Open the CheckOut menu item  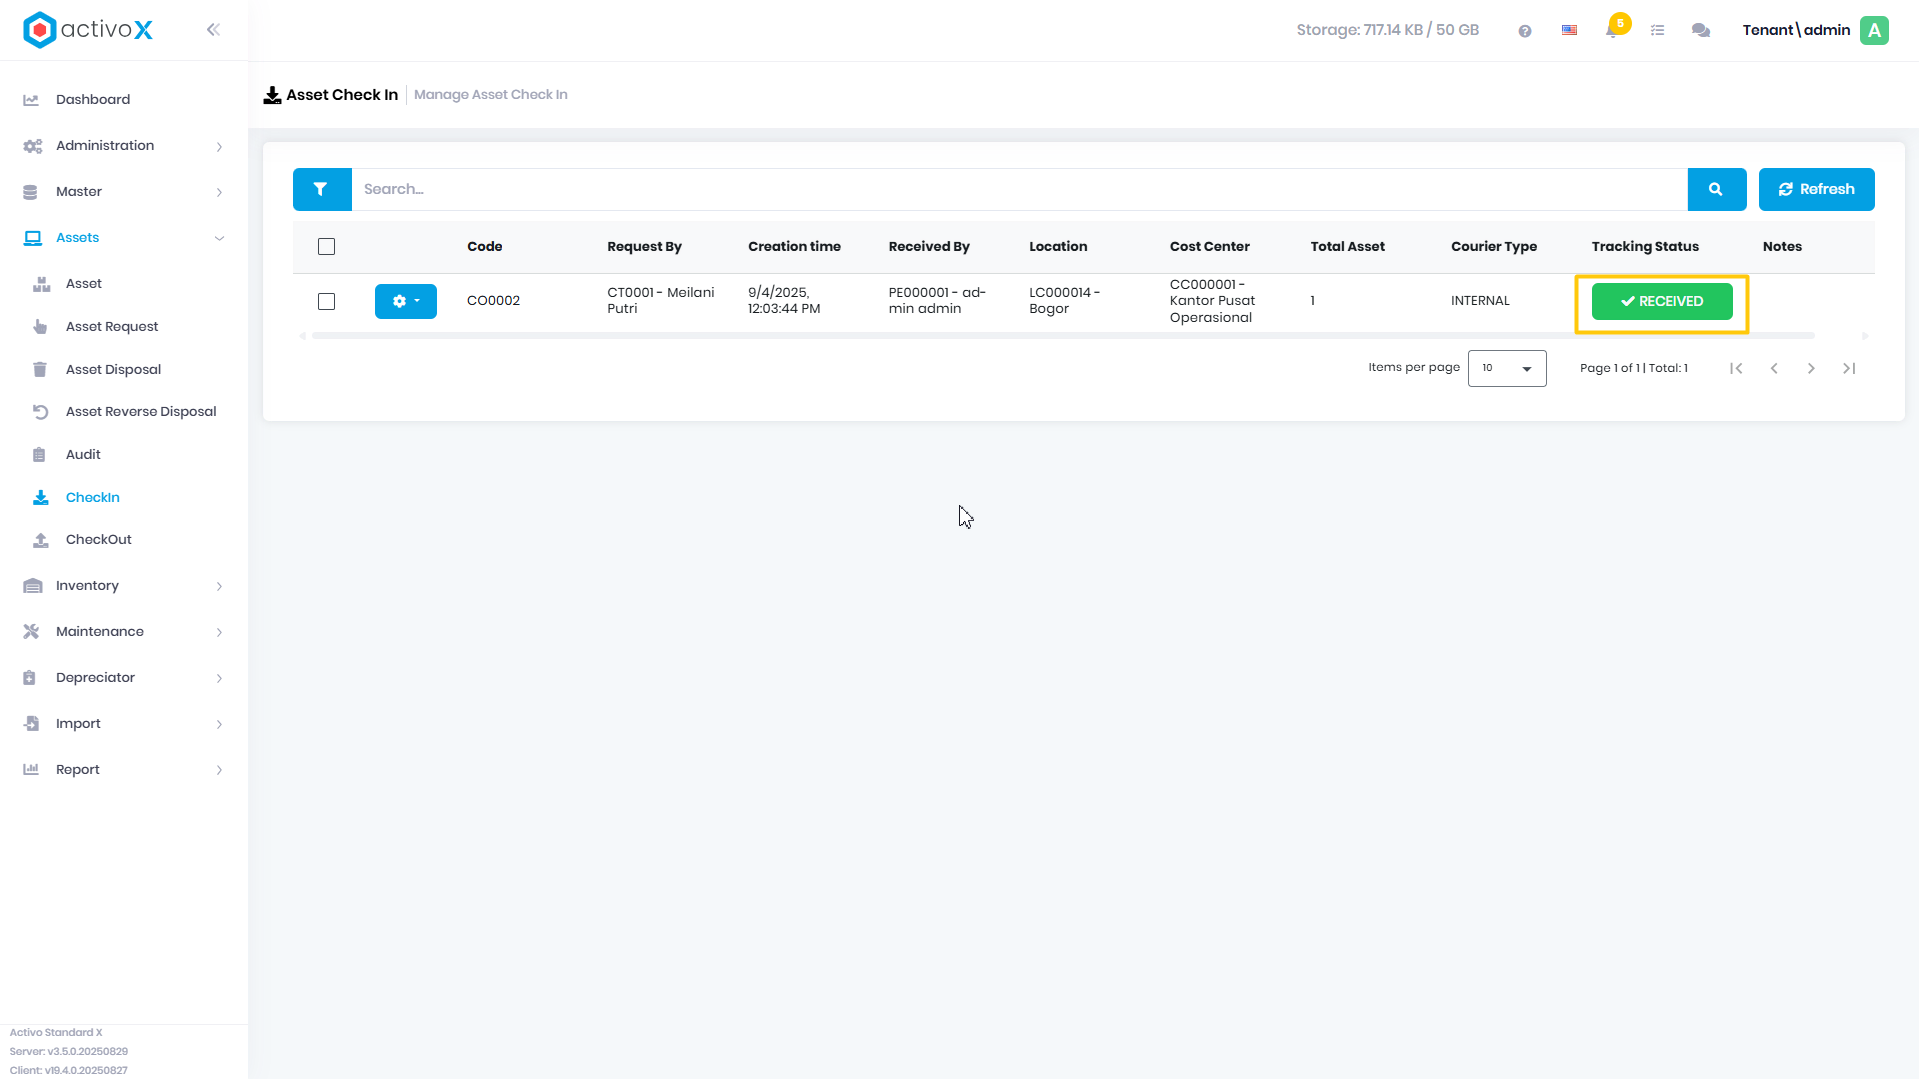[x=98, y=540]
